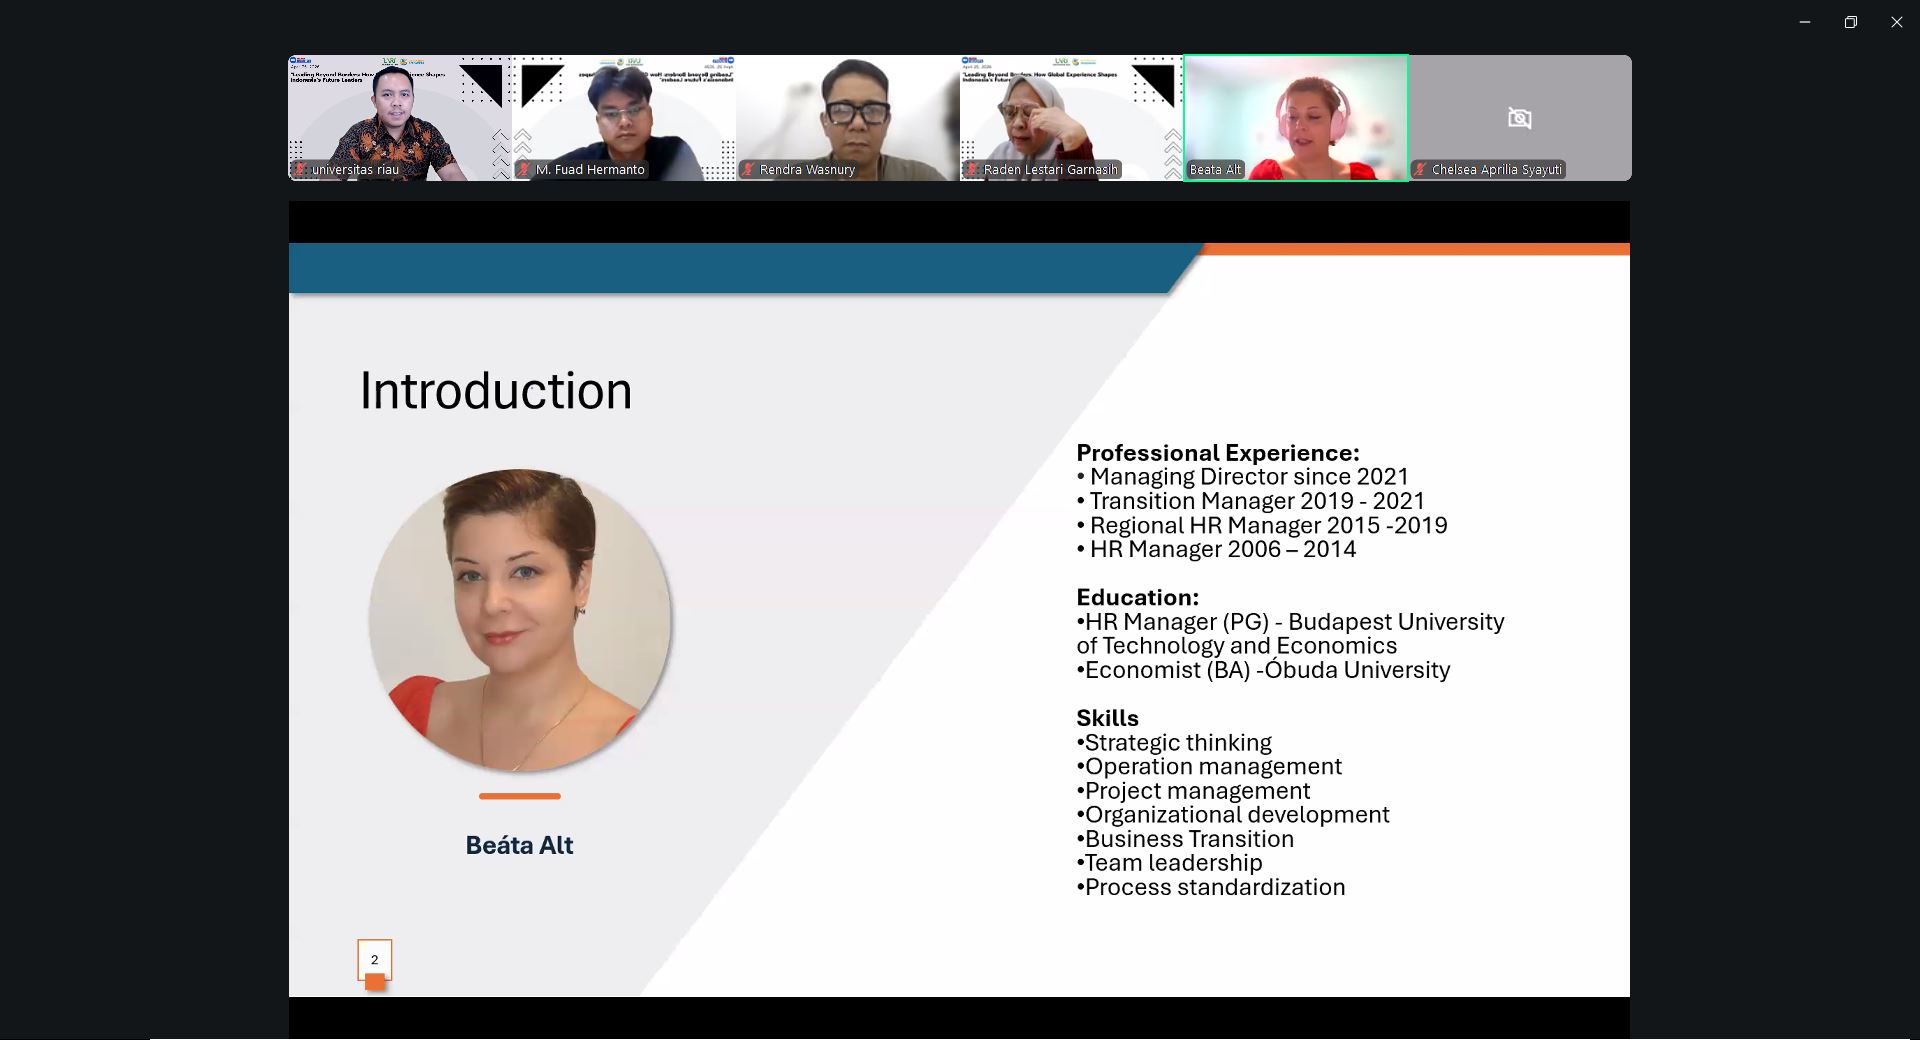Select Rendra Wasnury's video thumbnail
The width and height of the screenshot is (1920, 1040).
click(848, 118)
